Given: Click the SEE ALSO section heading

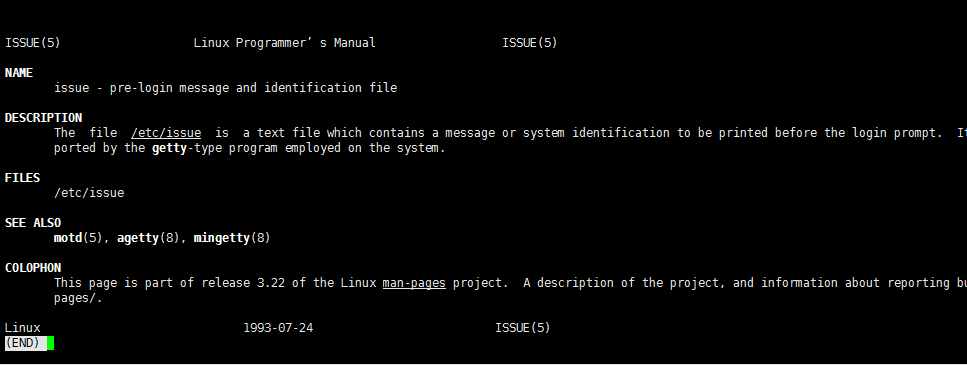Looking at the screenshot, I should pyautogui.click(x=33, y=223).
